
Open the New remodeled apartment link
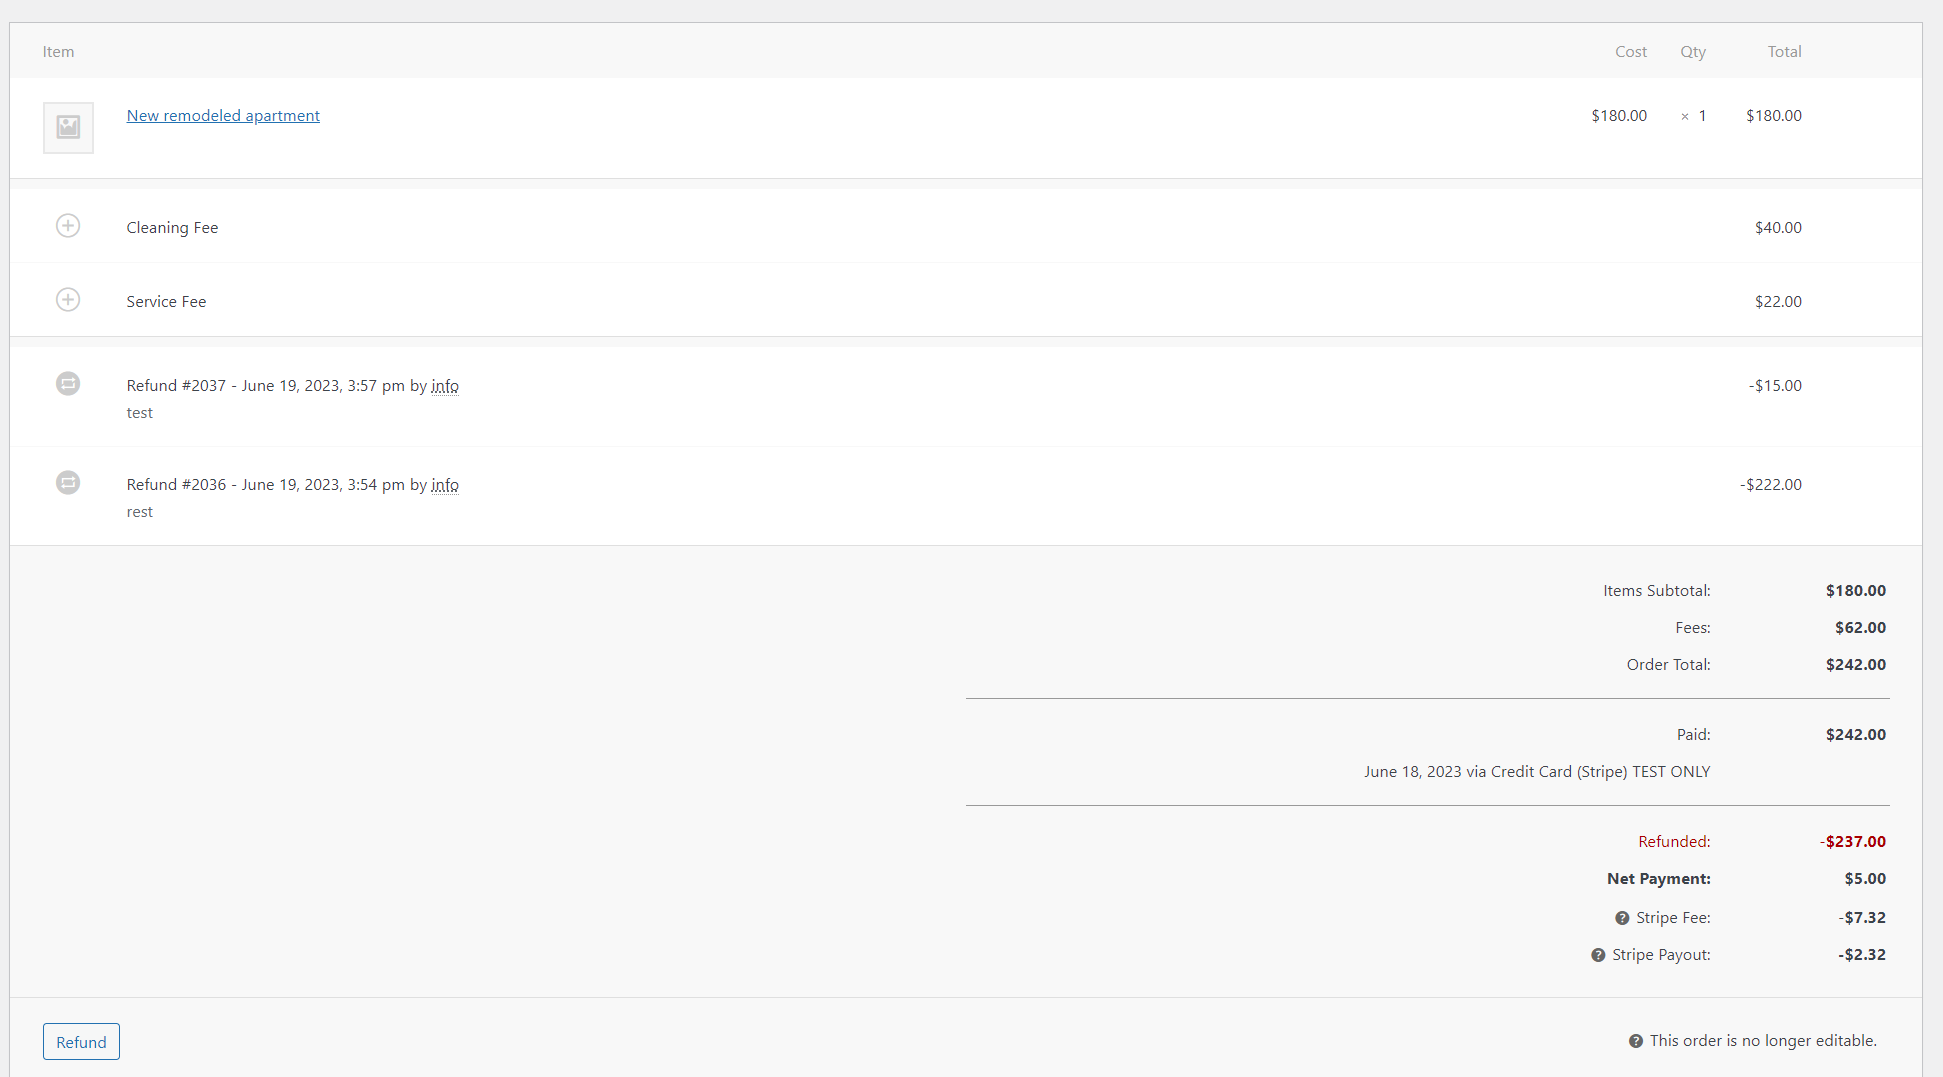pyautogui.click(x=223, y=116)
